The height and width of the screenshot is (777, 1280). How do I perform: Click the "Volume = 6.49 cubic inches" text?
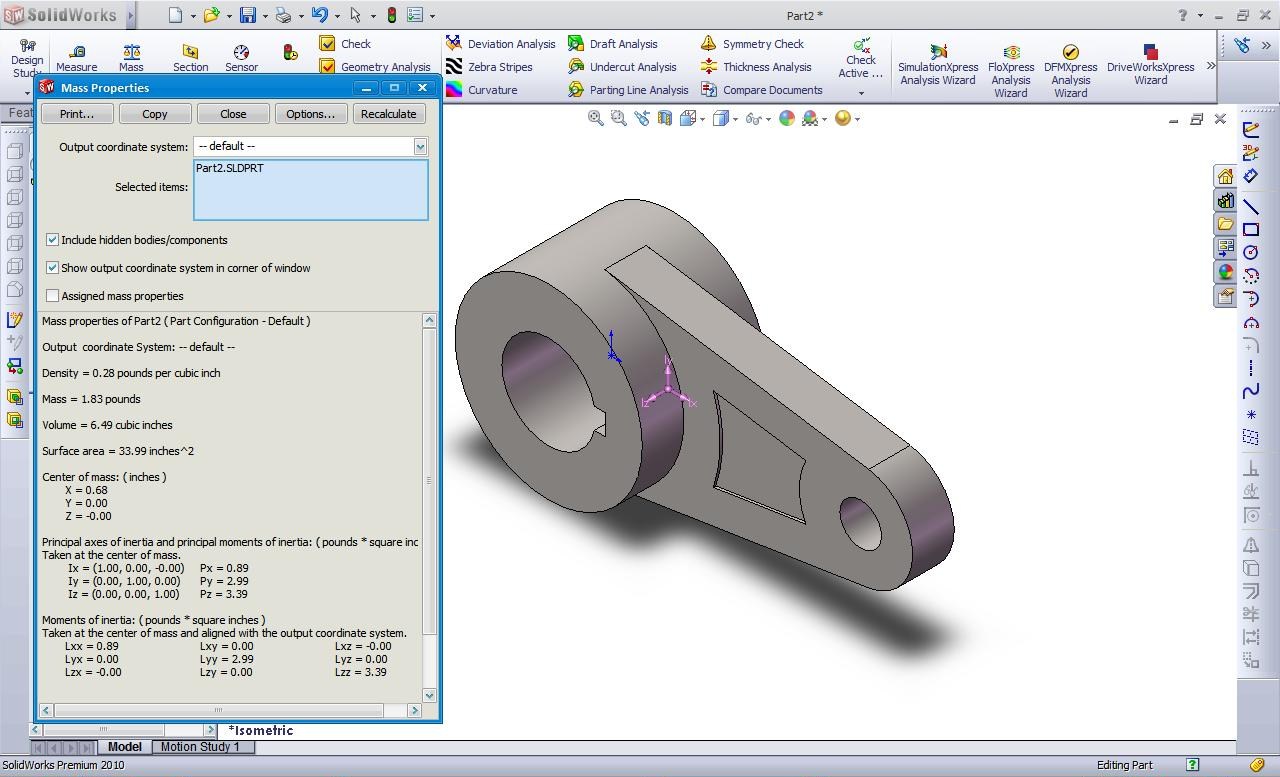[x=107, y=425]
